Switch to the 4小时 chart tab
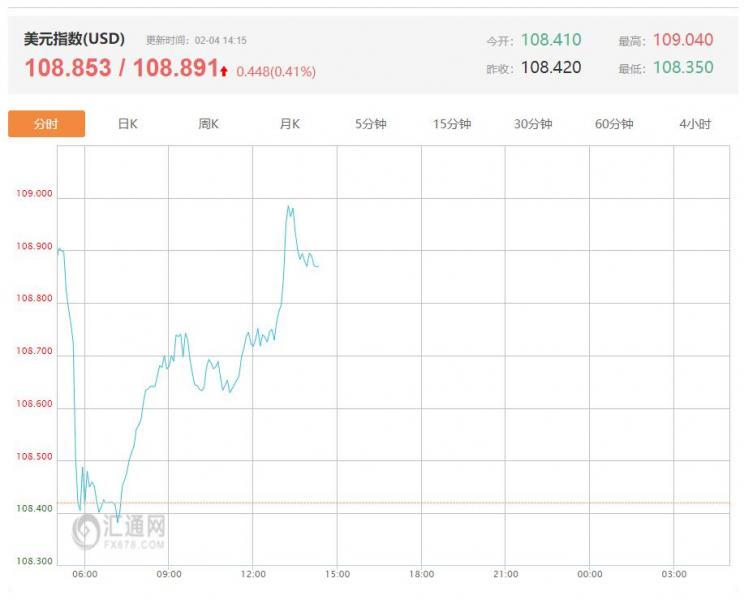Viewport: 744px width, 600px height. pyautogui.click(x=695, y=124)
